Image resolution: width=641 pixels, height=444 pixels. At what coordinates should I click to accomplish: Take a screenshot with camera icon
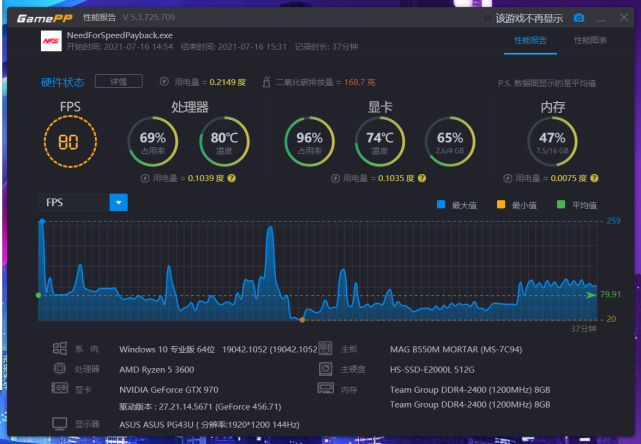579,18
